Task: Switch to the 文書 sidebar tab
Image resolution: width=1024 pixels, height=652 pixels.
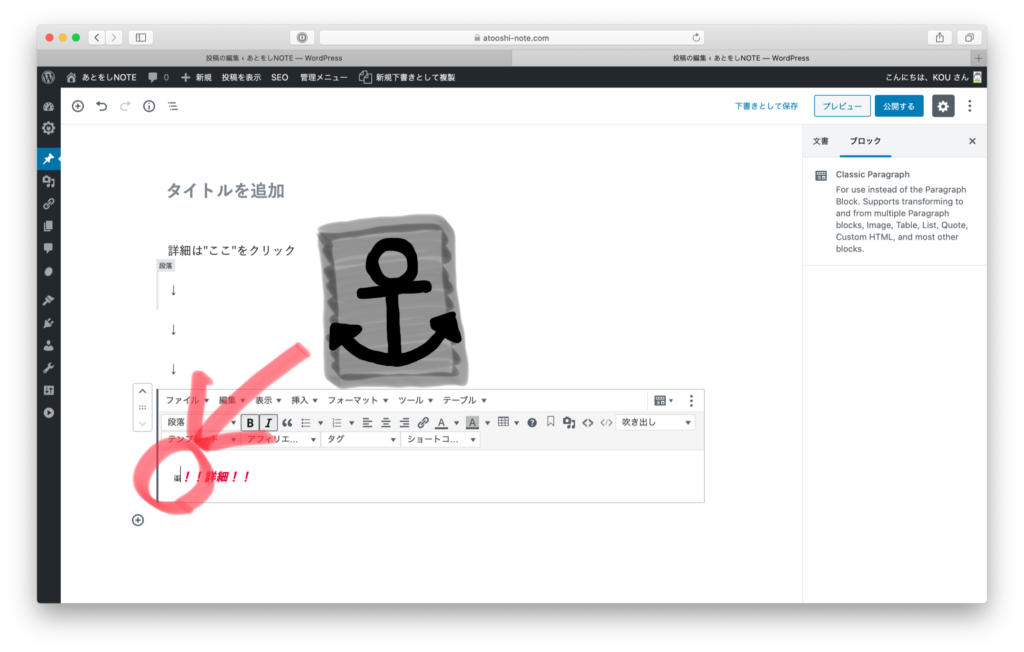Action: coord(820,141)
